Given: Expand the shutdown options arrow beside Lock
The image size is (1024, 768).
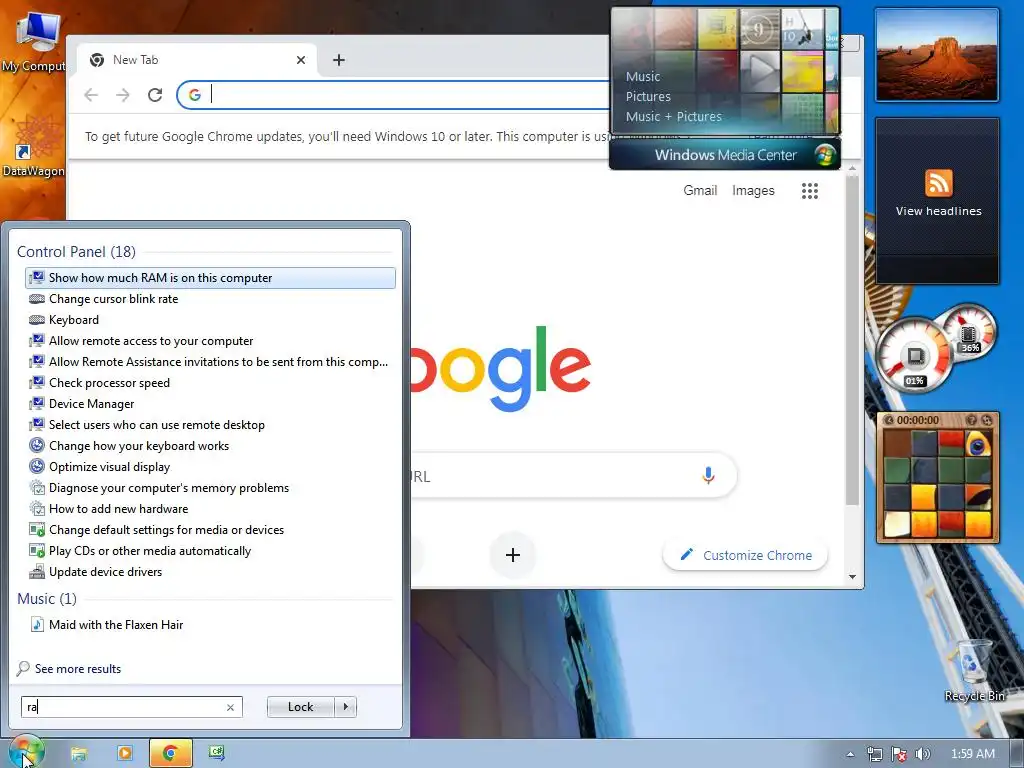Looking at the screenshot, I should pyautogui.click(x=345, y=707).
